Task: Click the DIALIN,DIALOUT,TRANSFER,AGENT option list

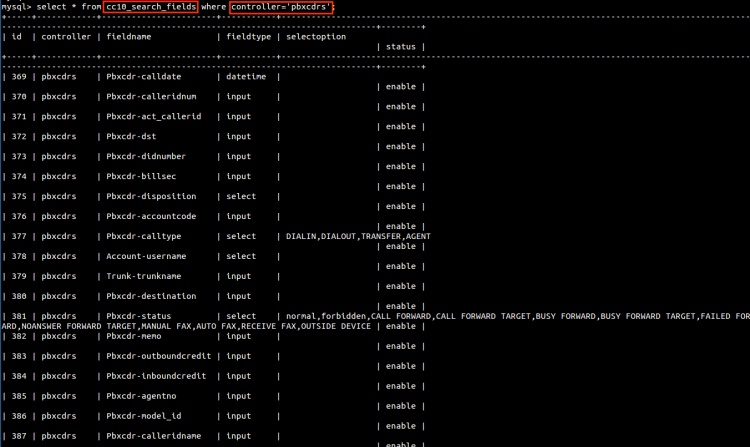Action: point(358,237)
